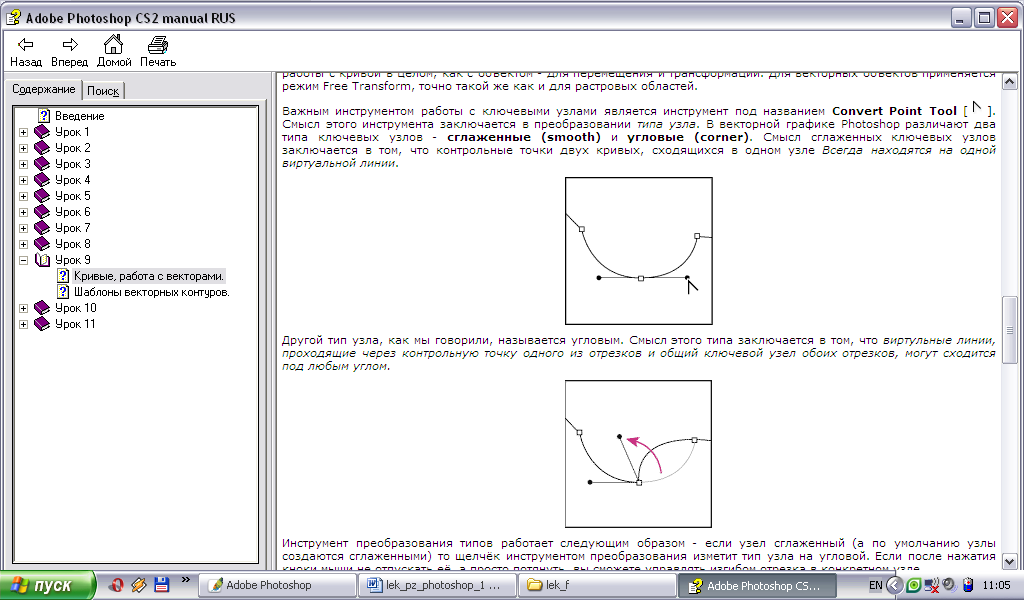Expand the Урок 11 node
Viewport: 1024px width, 600px height.
pos(24,324)
